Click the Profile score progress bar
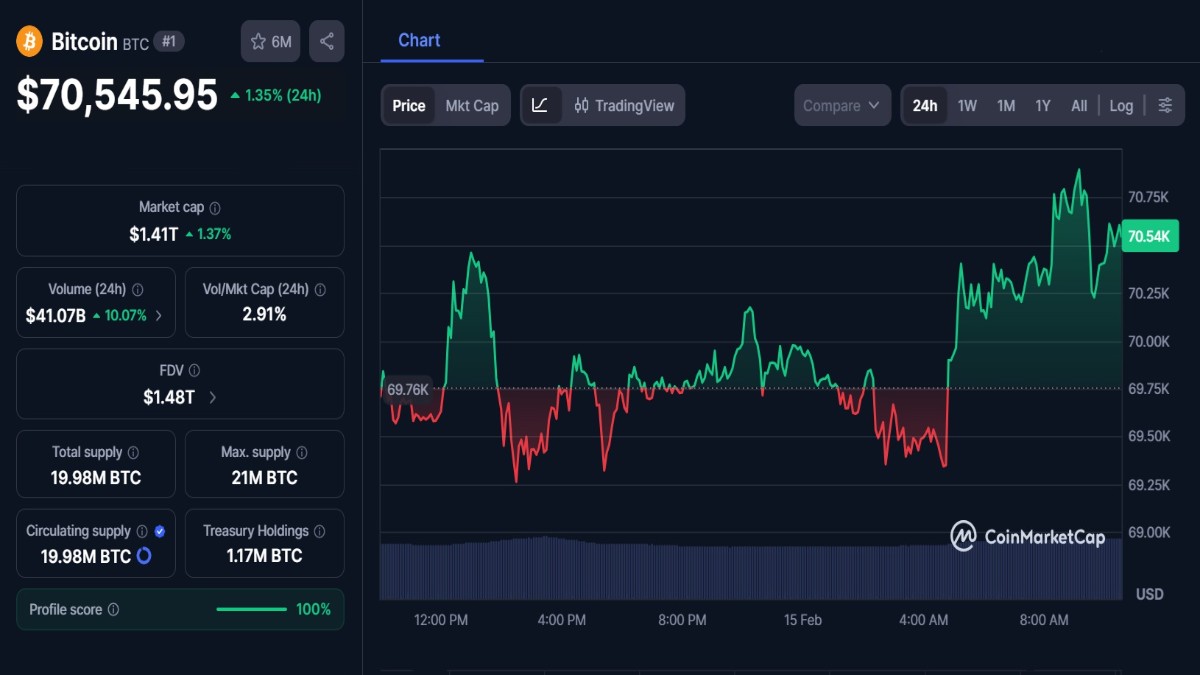Image resolution: width=1200 pixels, height=675 pixels. tap(252, 608)
